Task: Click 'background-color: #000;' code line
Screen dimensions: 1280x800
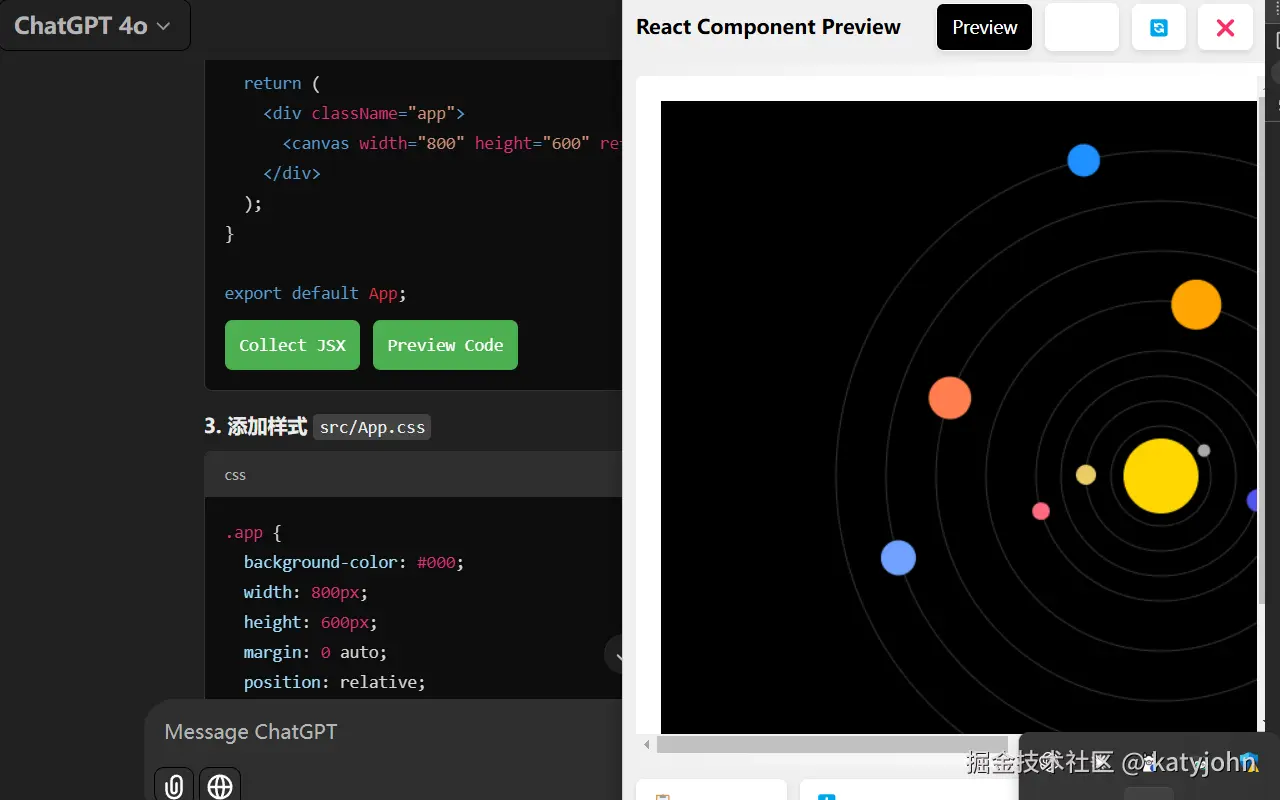Action: (x=354, y=562)
